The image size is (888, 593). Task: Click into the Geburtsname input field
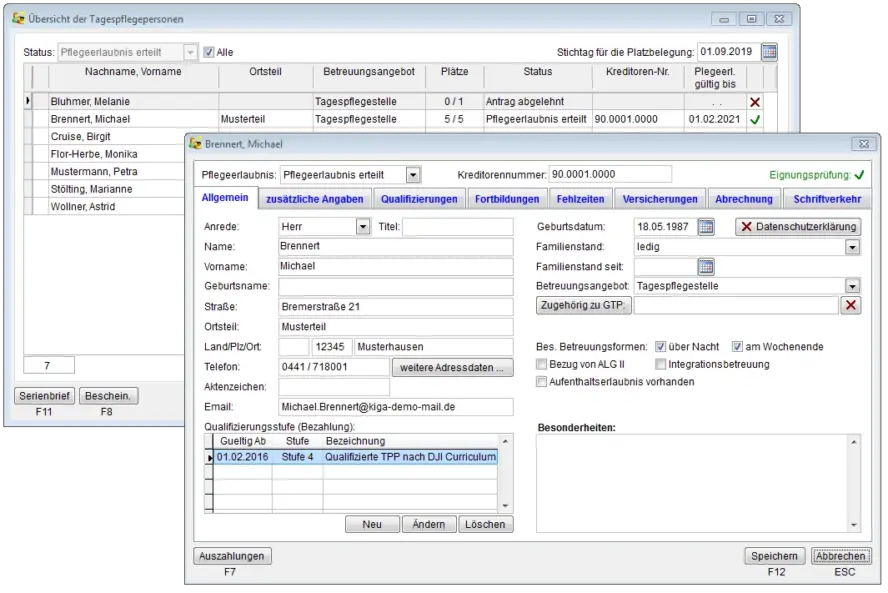click(x=395, y=286)
